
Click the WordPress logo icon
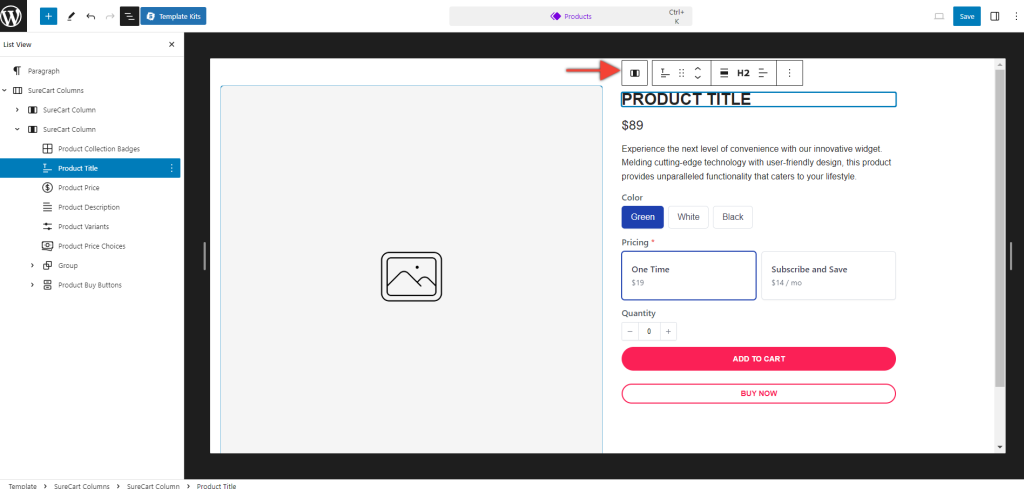tap(14, 16)
